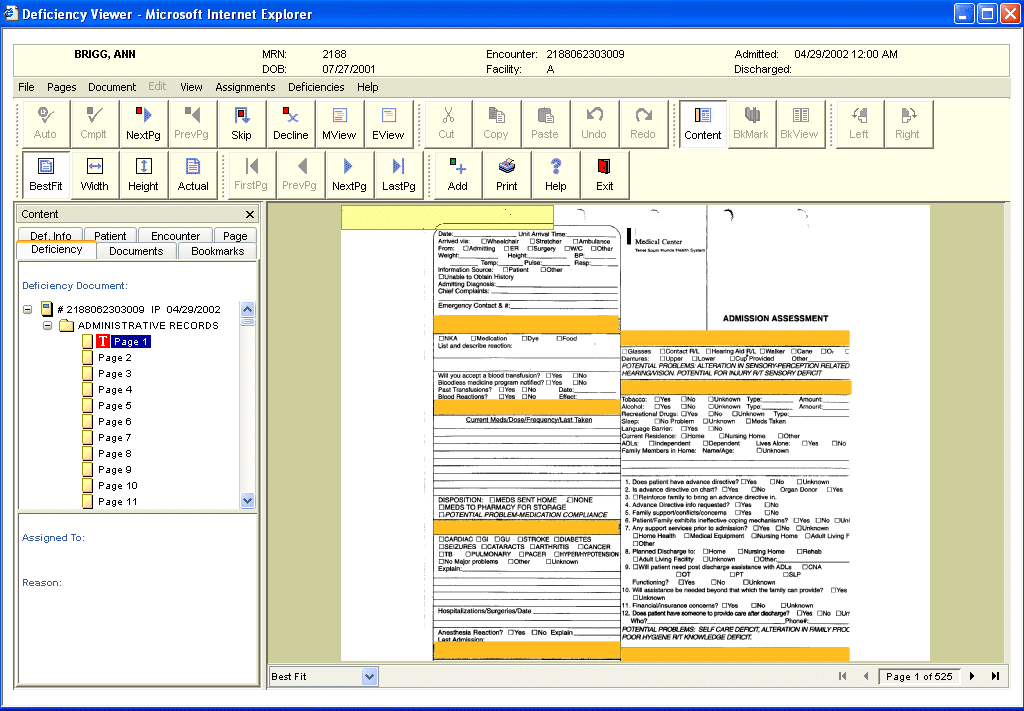Switch to the Patient tab
This screenshot has width=1024, height=711.
point(110,236)
